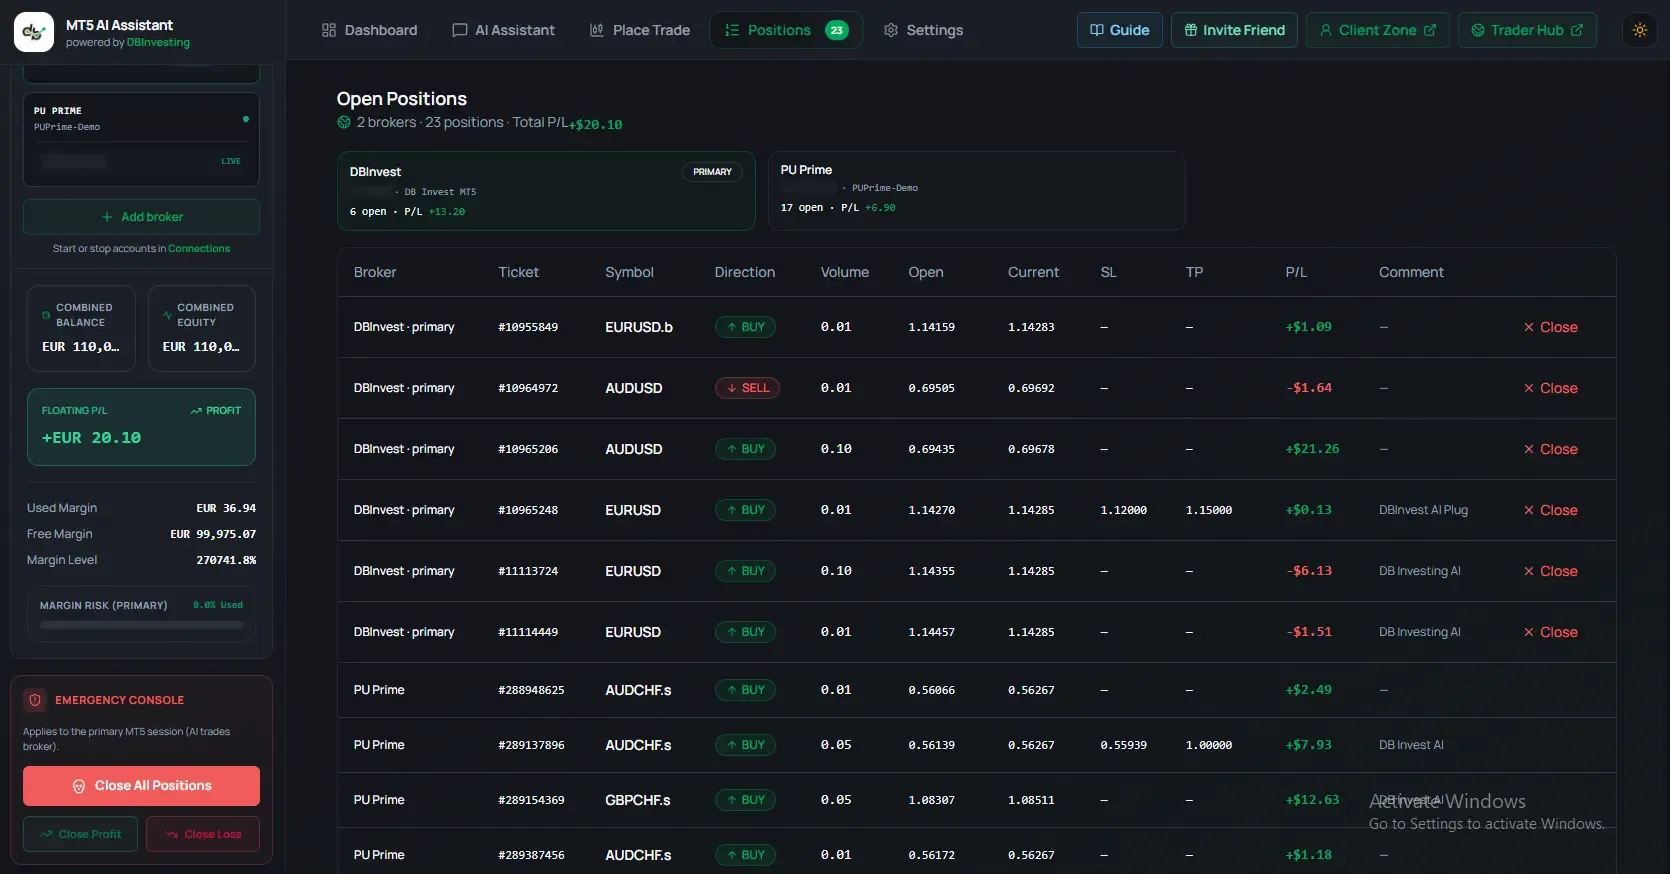Click the DBInvesting link in header
This screenshot has width=1670, height=874.
pos(158,43)
